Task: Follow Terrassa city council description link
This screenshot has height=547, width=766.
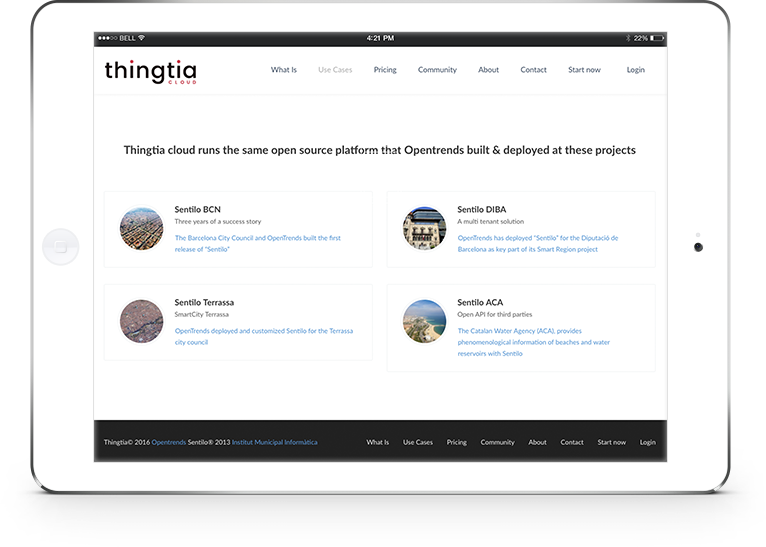Action: 264,336
